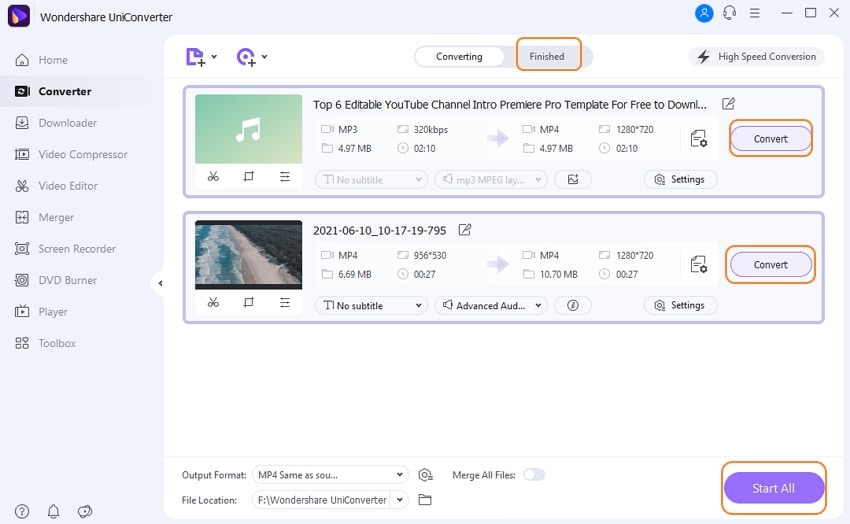
Task: Click Start All button
Action: [774, 488]
